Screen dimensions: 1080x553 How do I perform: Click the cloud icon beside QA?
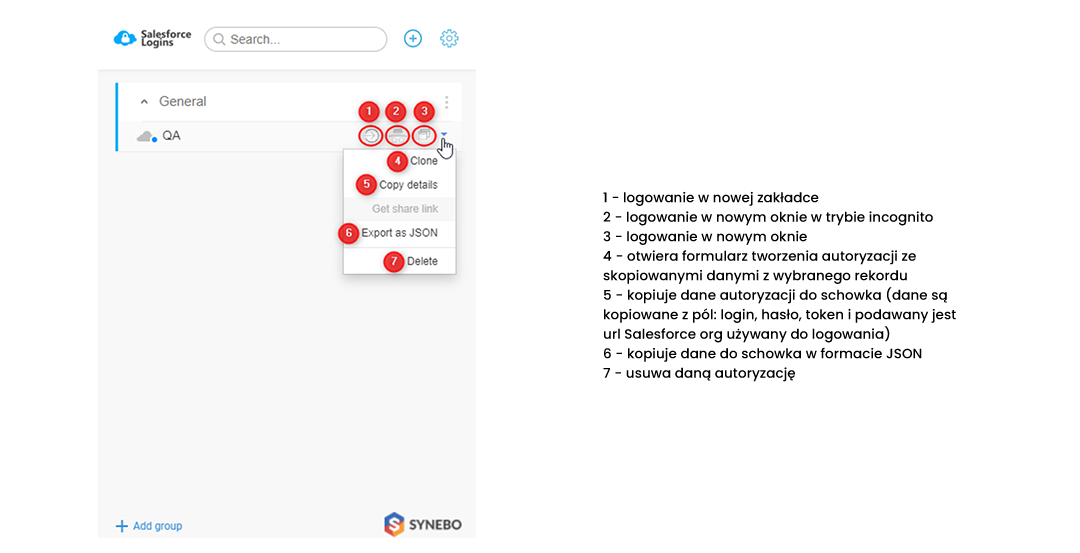coord(147,136)
